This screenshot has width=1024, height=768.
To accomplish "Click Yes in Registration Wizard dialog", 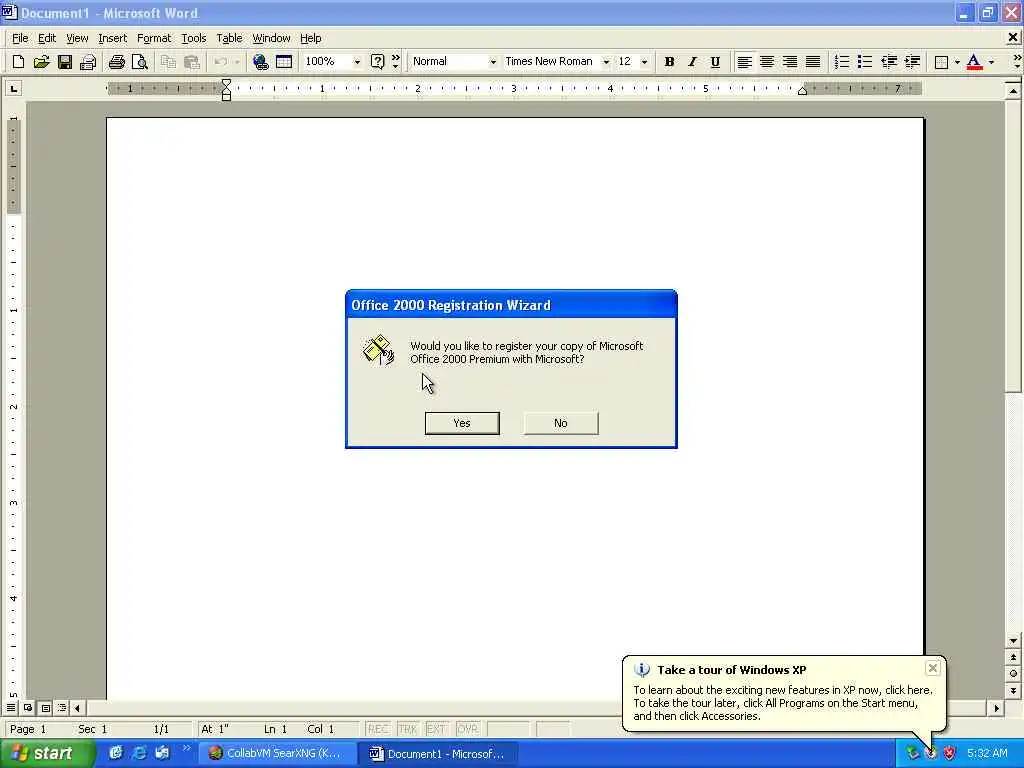I will coord(462,423).
